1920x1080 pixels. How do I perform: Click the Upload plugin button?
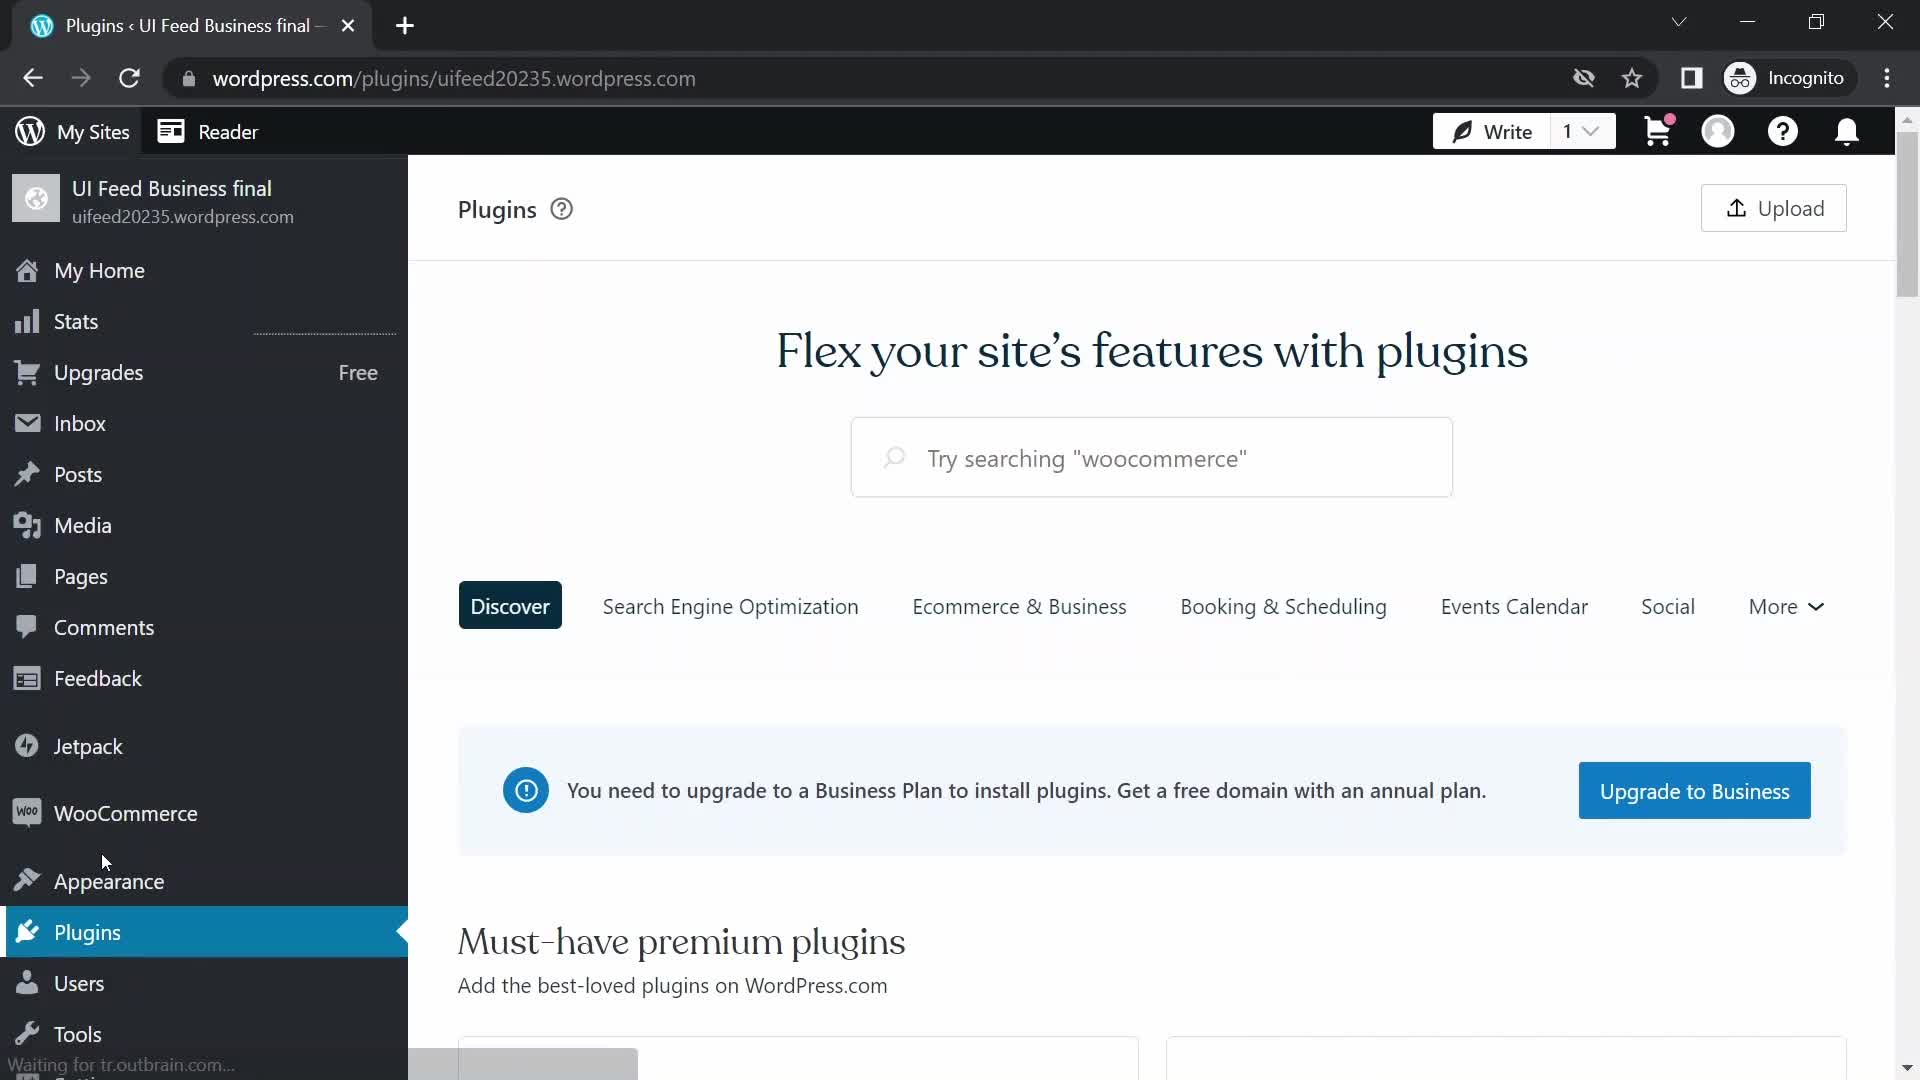pyautogui.click(x=1775, y=208)
